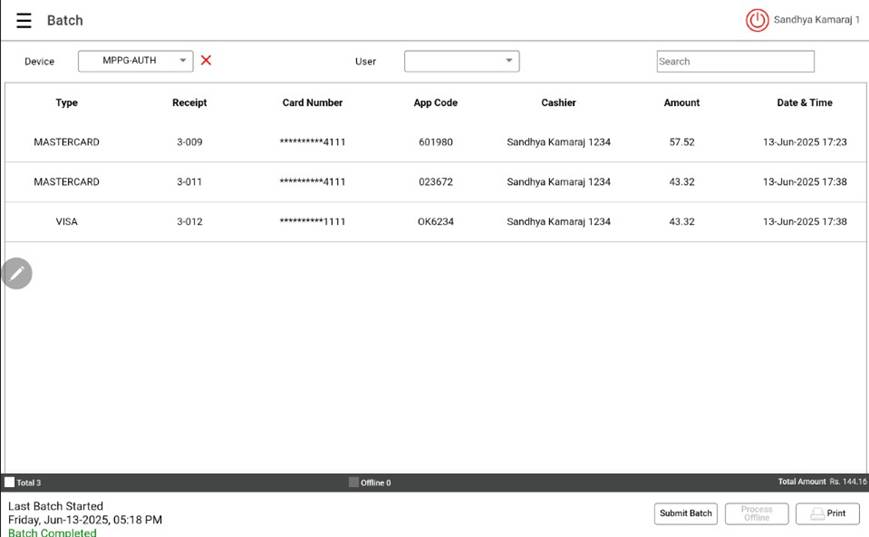This screenshot has height=537, width=869.
Task: Clear device selection with red X
Action: (206, 60)
